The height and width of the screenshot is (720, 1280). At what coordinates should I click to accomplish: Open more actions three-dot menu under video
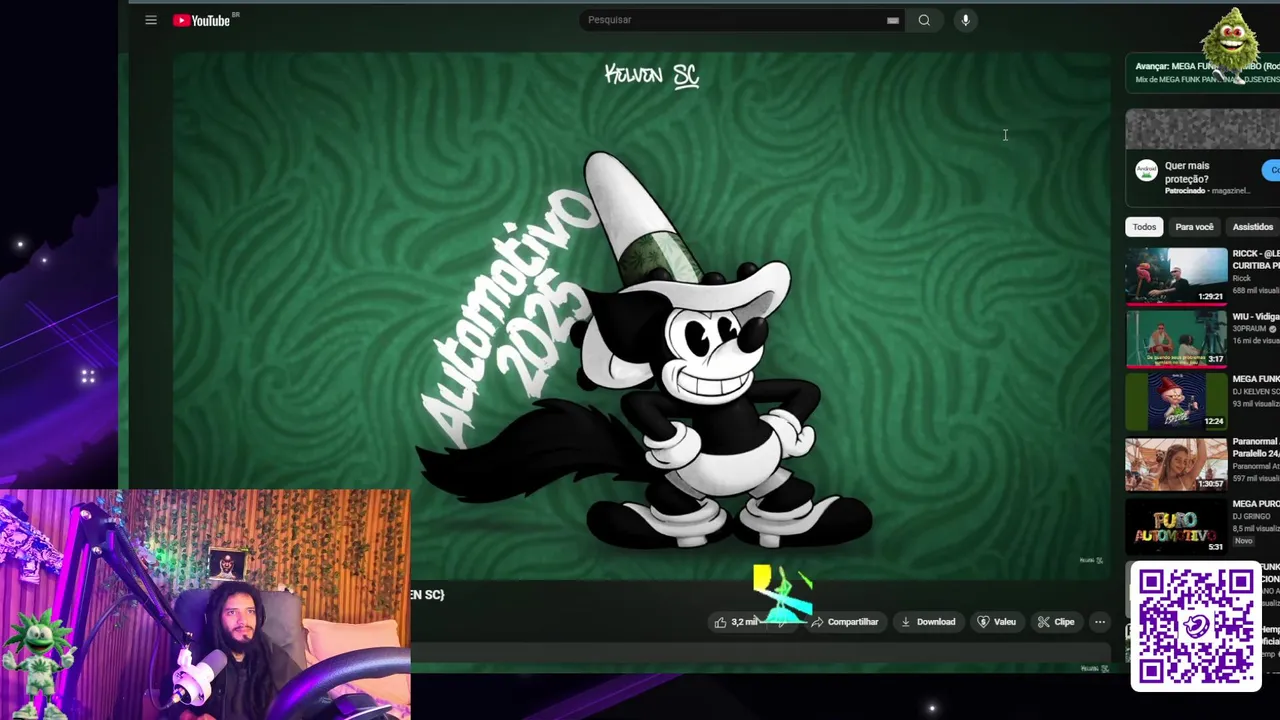click(1100, 622)
